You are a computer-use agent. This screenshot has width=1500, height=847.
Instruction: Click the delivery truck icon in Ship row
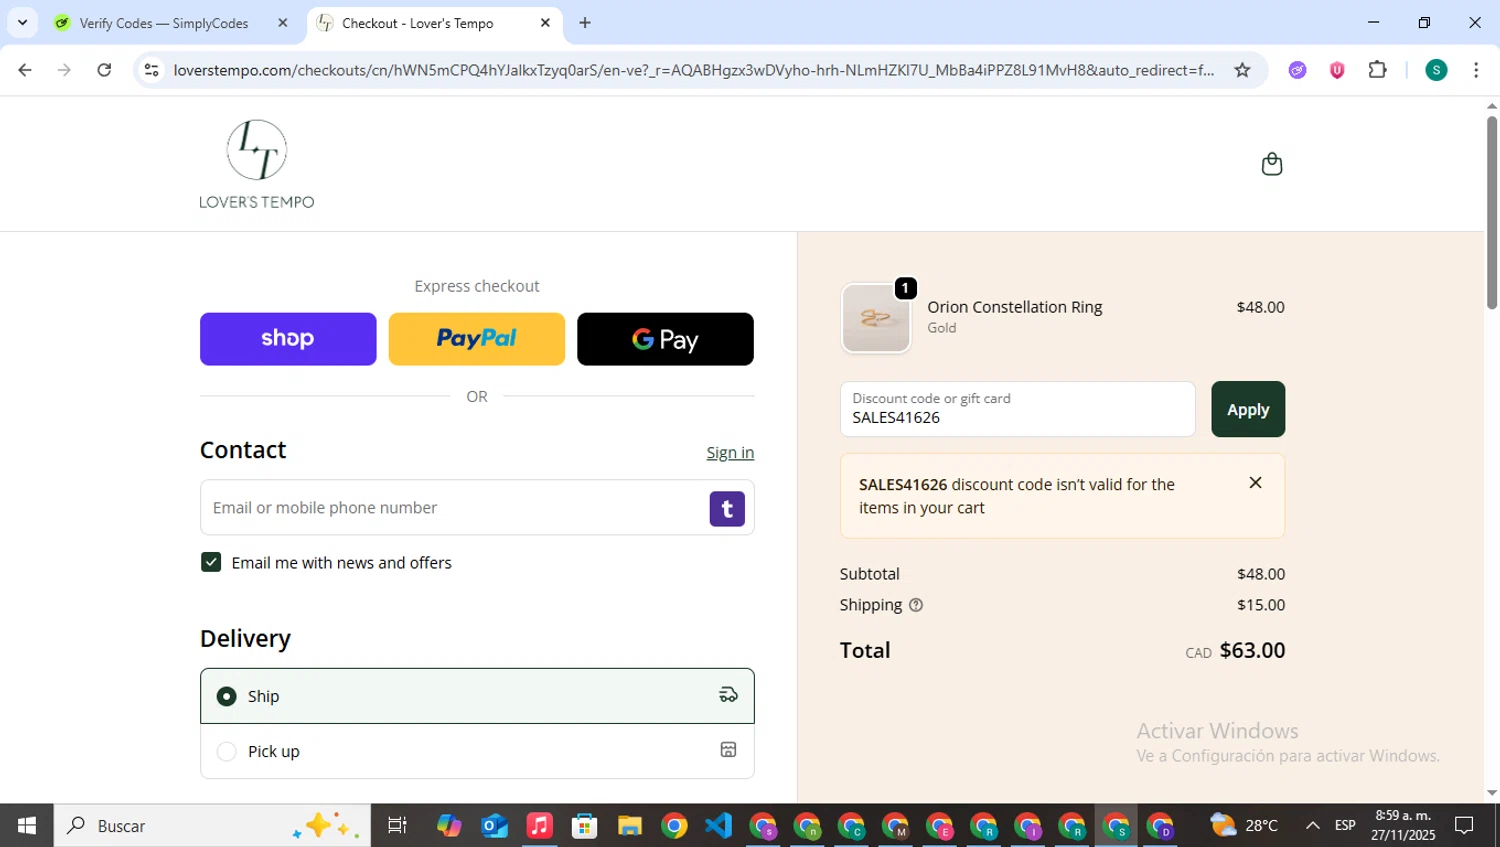click(728, 695)
